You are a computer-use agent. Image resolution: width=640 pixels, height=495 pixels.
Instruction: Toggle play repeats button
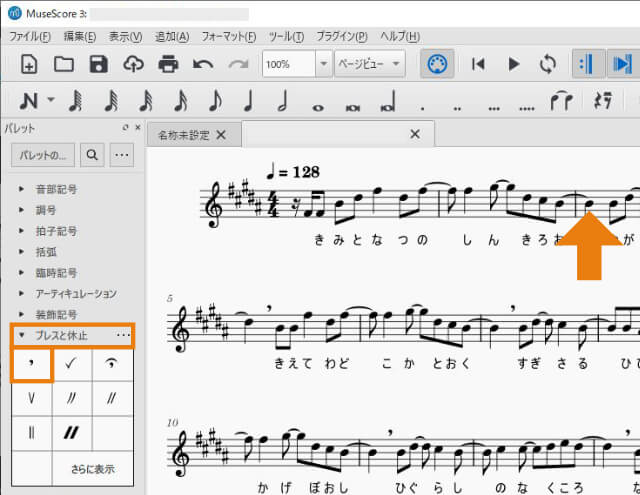(x=588, y=64)
